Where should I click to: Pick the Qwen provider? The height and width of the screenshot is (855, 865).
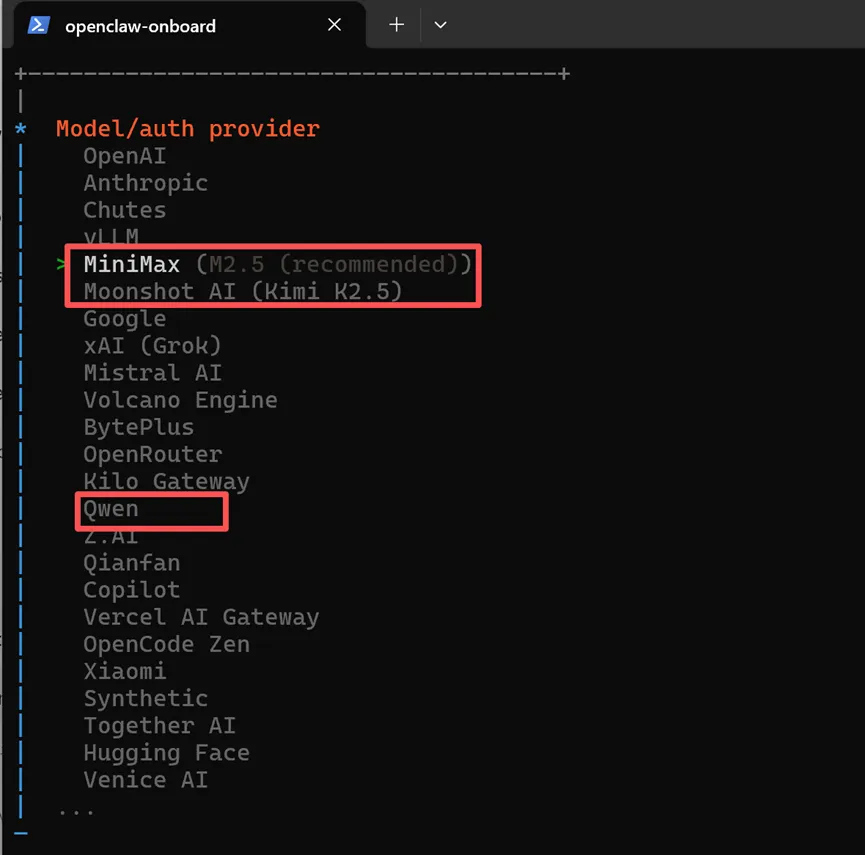[x=111, y=509]
